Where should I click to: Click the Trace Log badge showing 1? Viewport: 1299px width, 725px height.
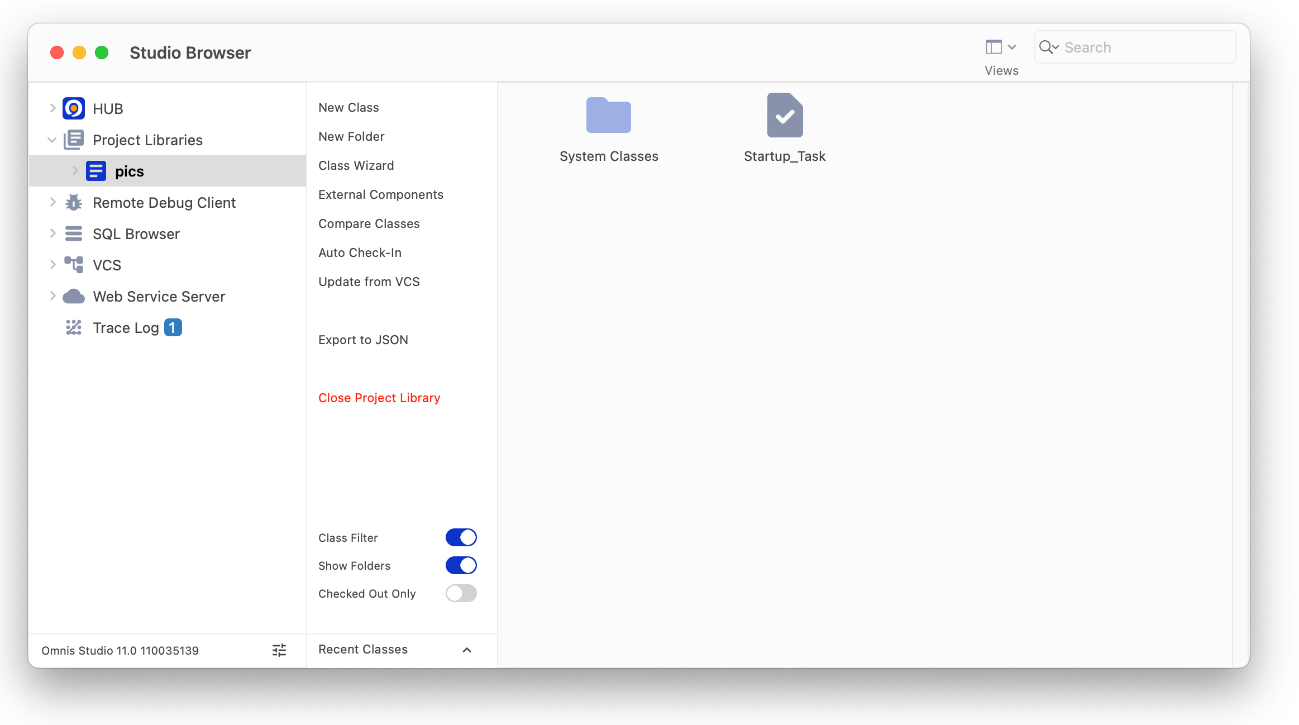tap(173, 327)
